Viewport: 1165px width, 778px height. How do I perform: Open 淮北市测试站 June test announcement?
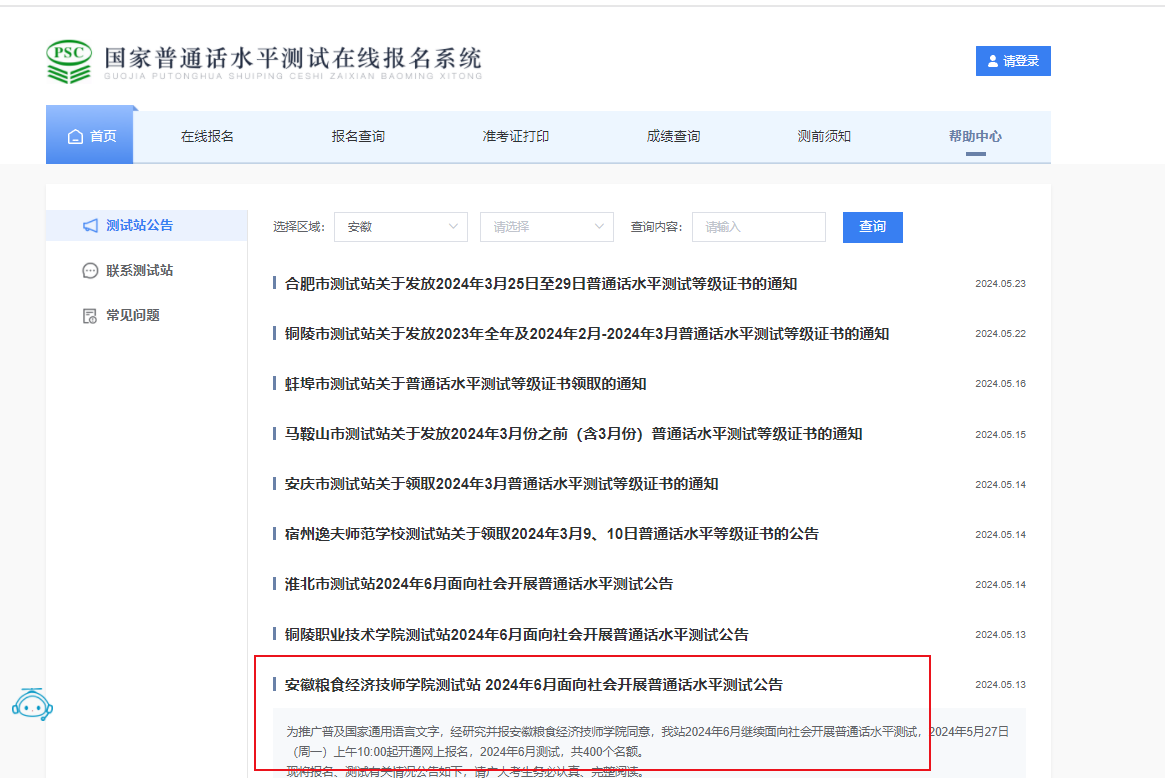[479, 584]
